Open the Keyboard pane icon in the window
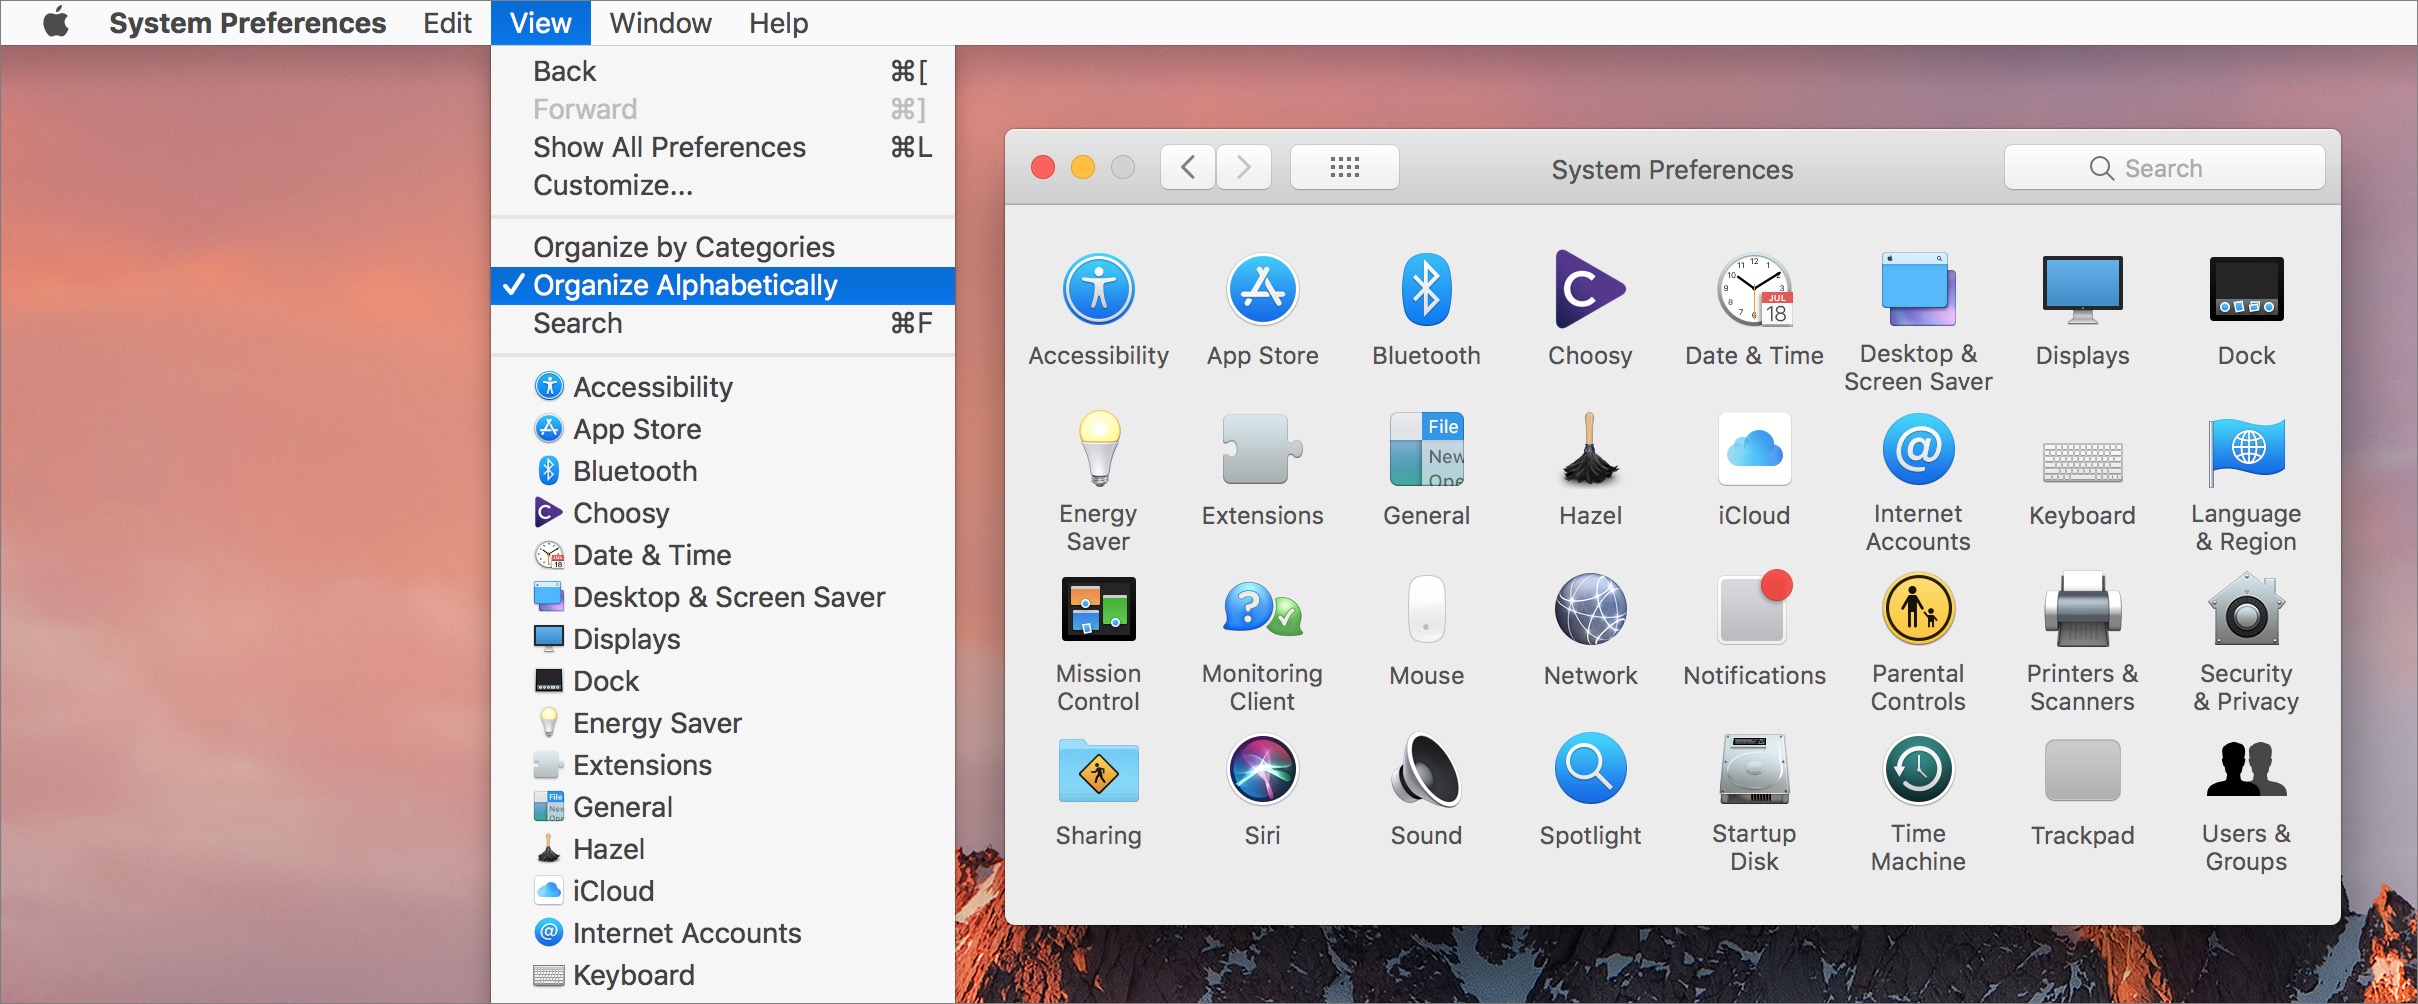The height and width of the screenshot is (1004, 2418). pyautogui.click(x=2082, y=461)
